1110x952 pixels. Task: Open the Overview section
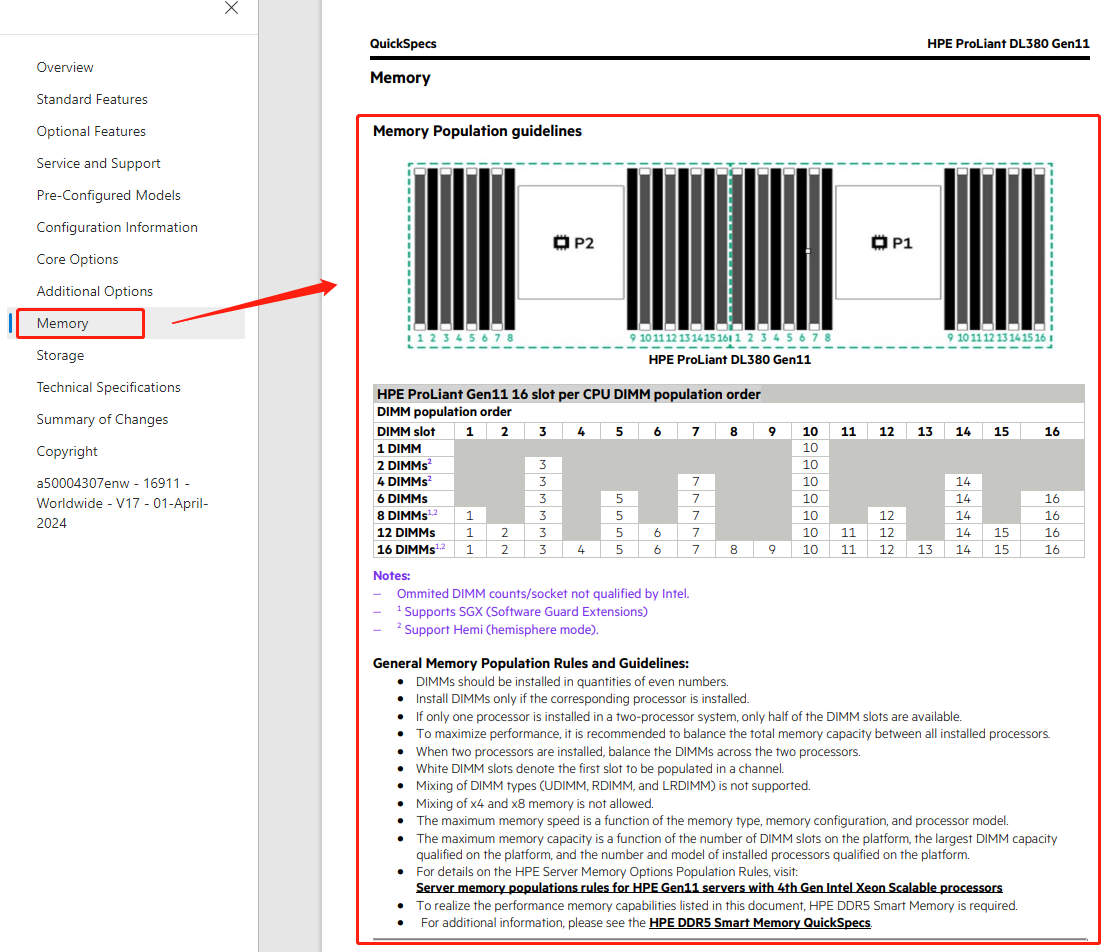pyautogui.click(x=65, y=67)
